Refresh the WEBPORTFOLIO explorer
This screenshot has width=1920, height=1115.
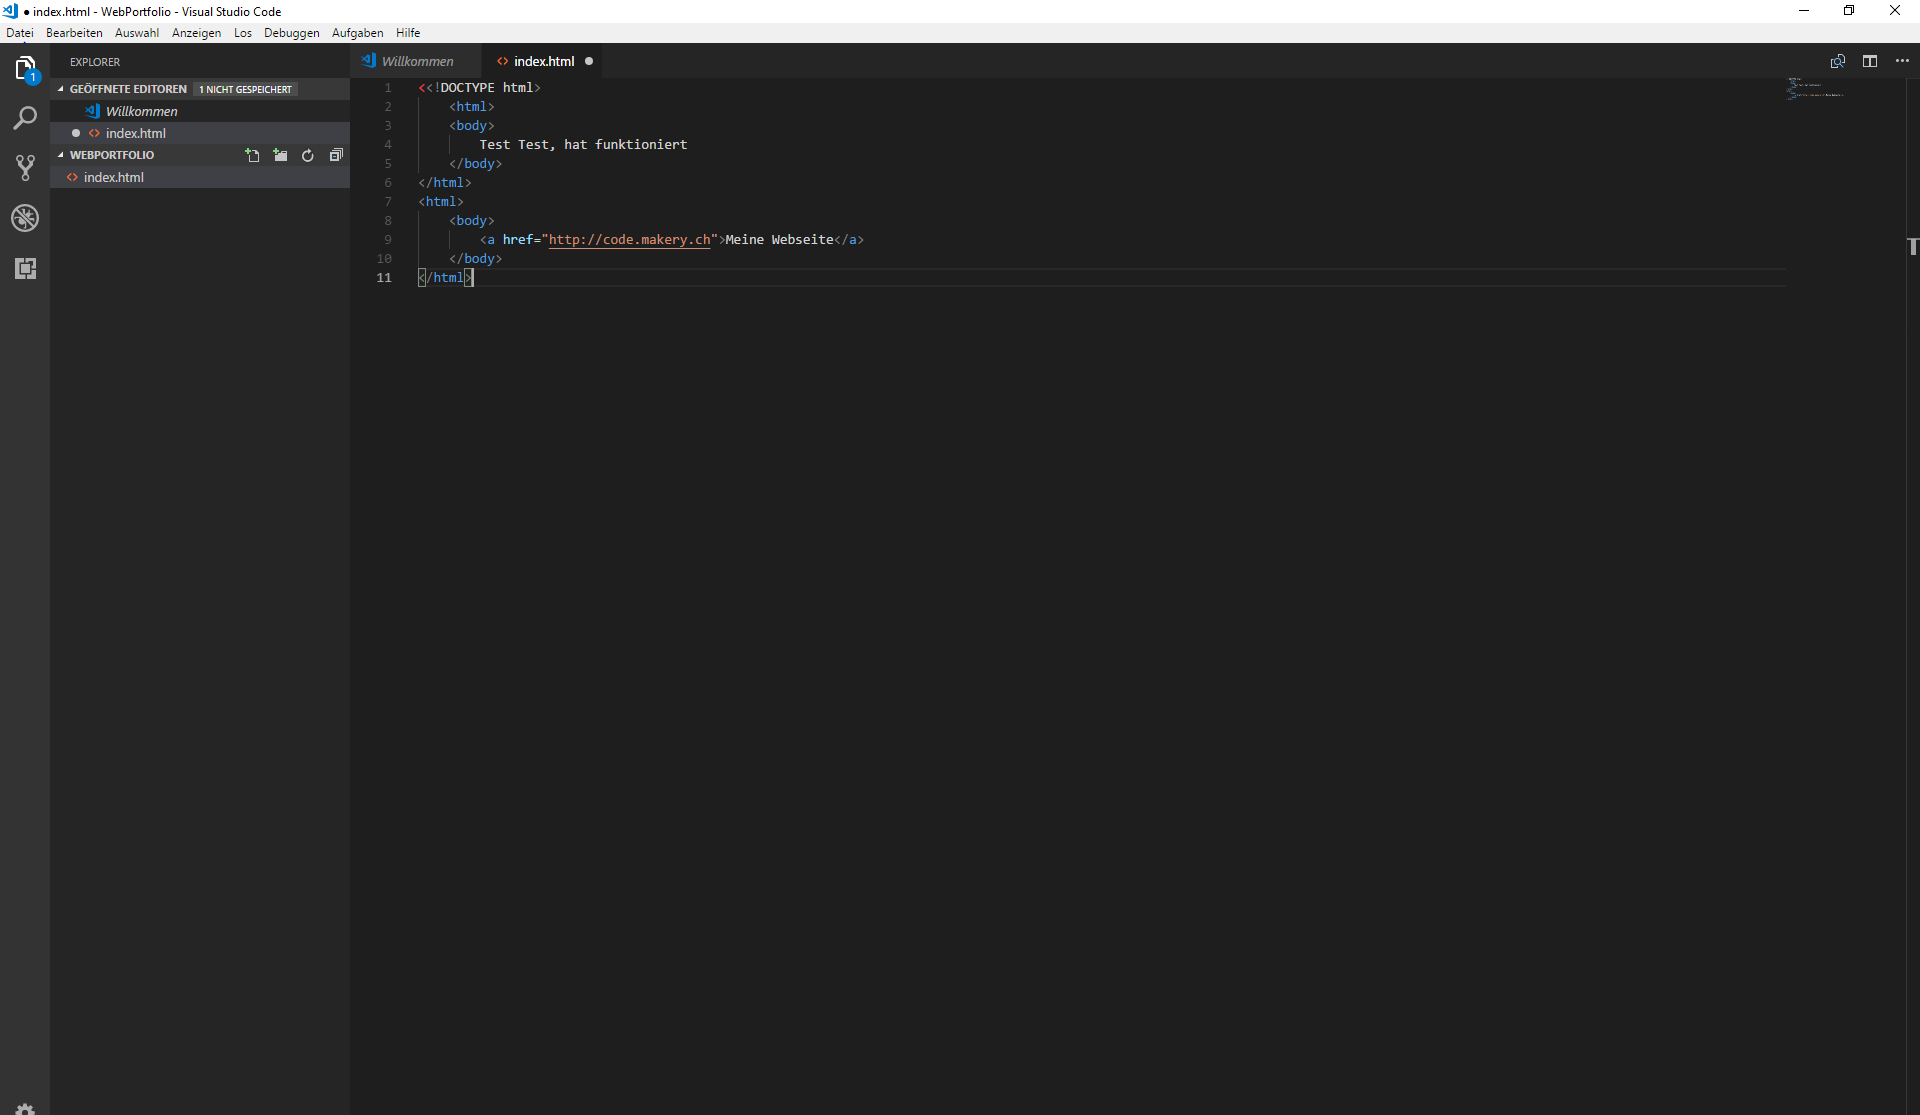(308, 155)
